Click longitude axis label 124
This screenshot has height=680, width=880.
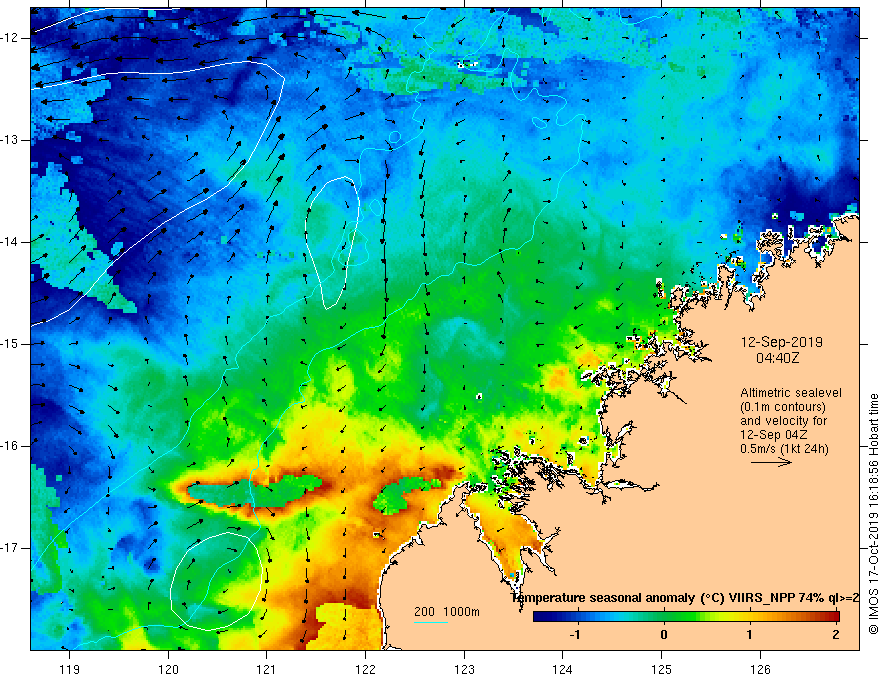point(563,669)
